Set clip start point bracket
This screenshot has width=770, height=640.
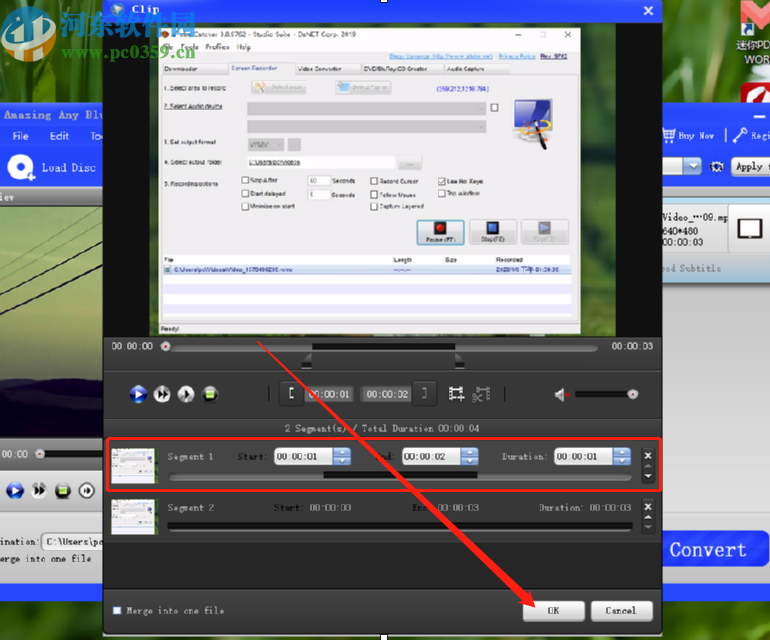tap(291, 393)
